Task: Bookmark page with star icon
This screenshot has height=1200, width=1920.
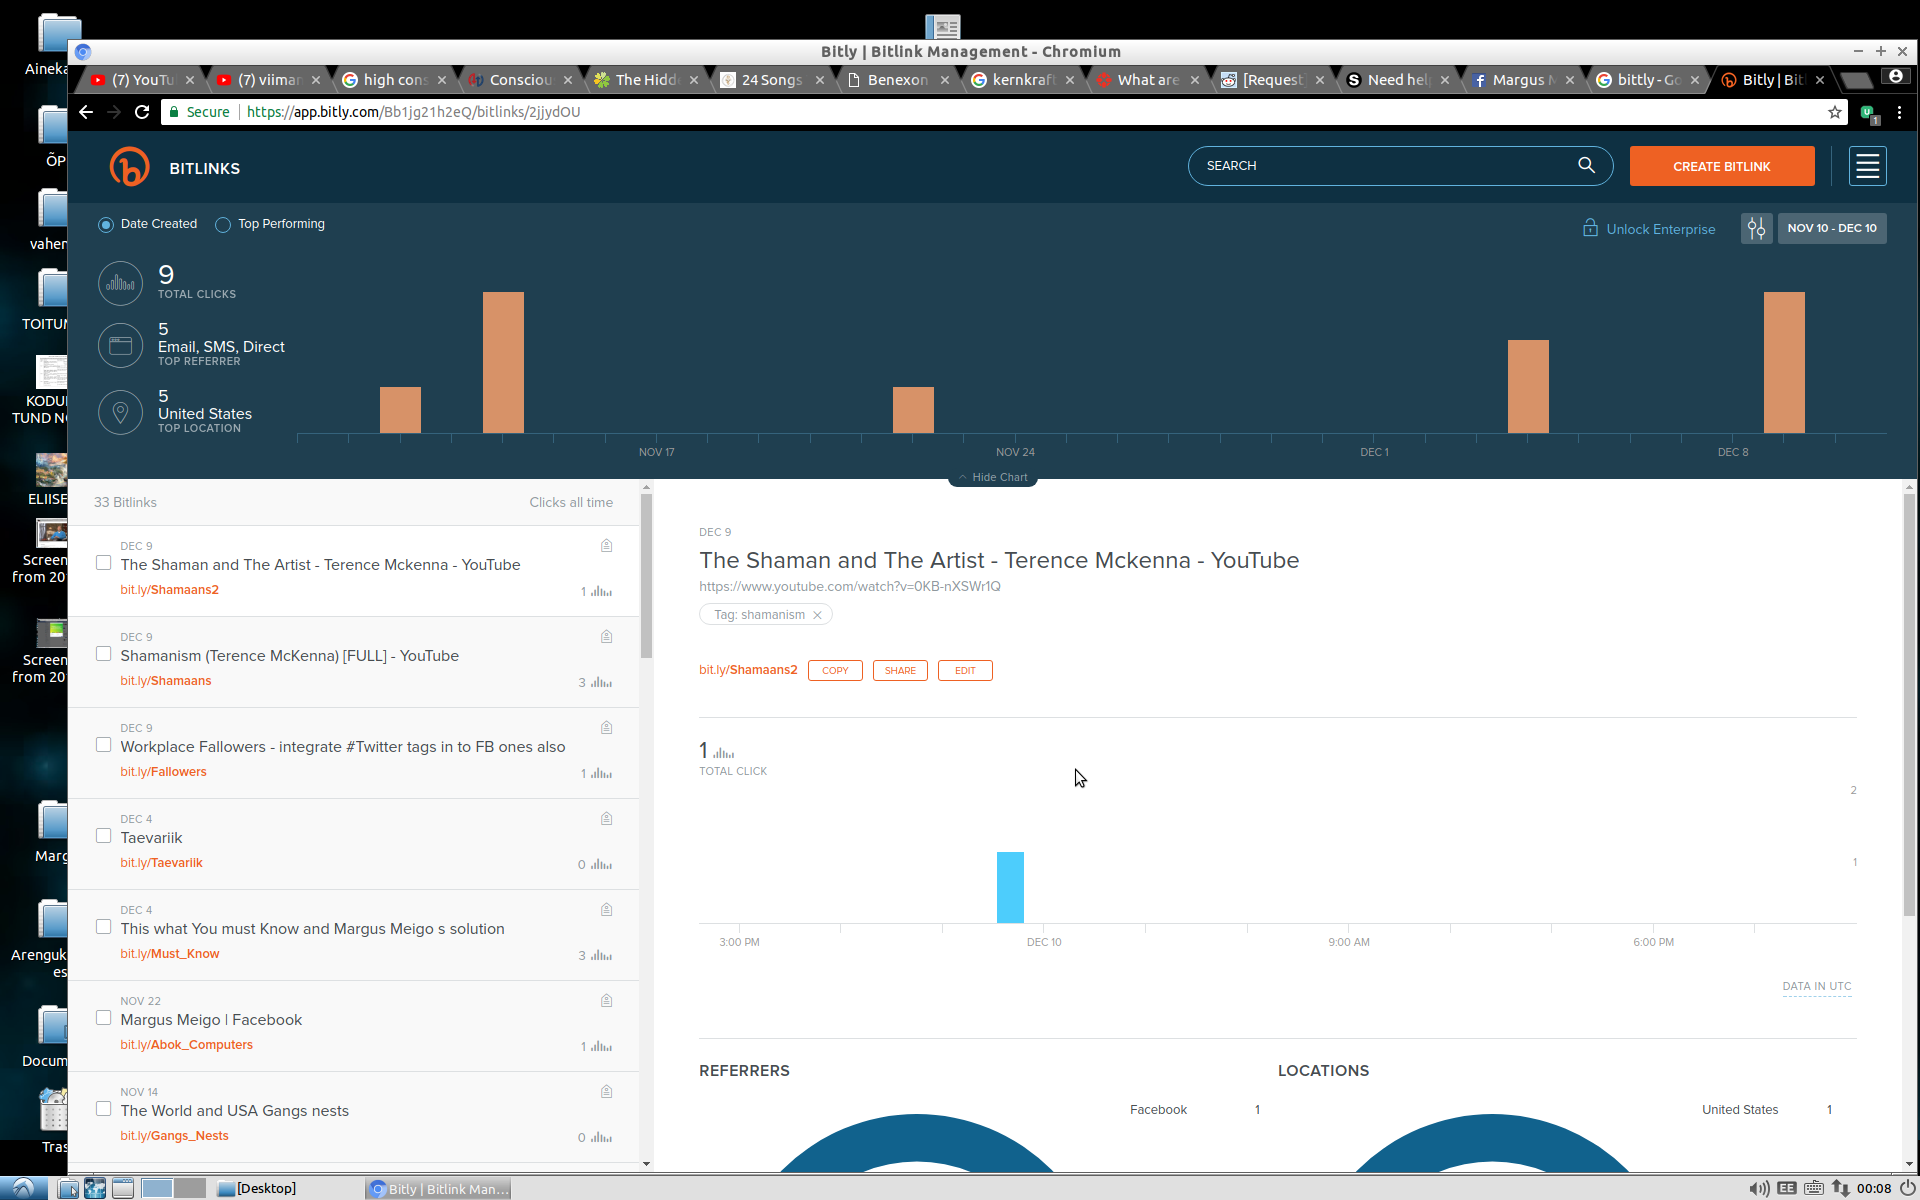Action: (1835, 112)
